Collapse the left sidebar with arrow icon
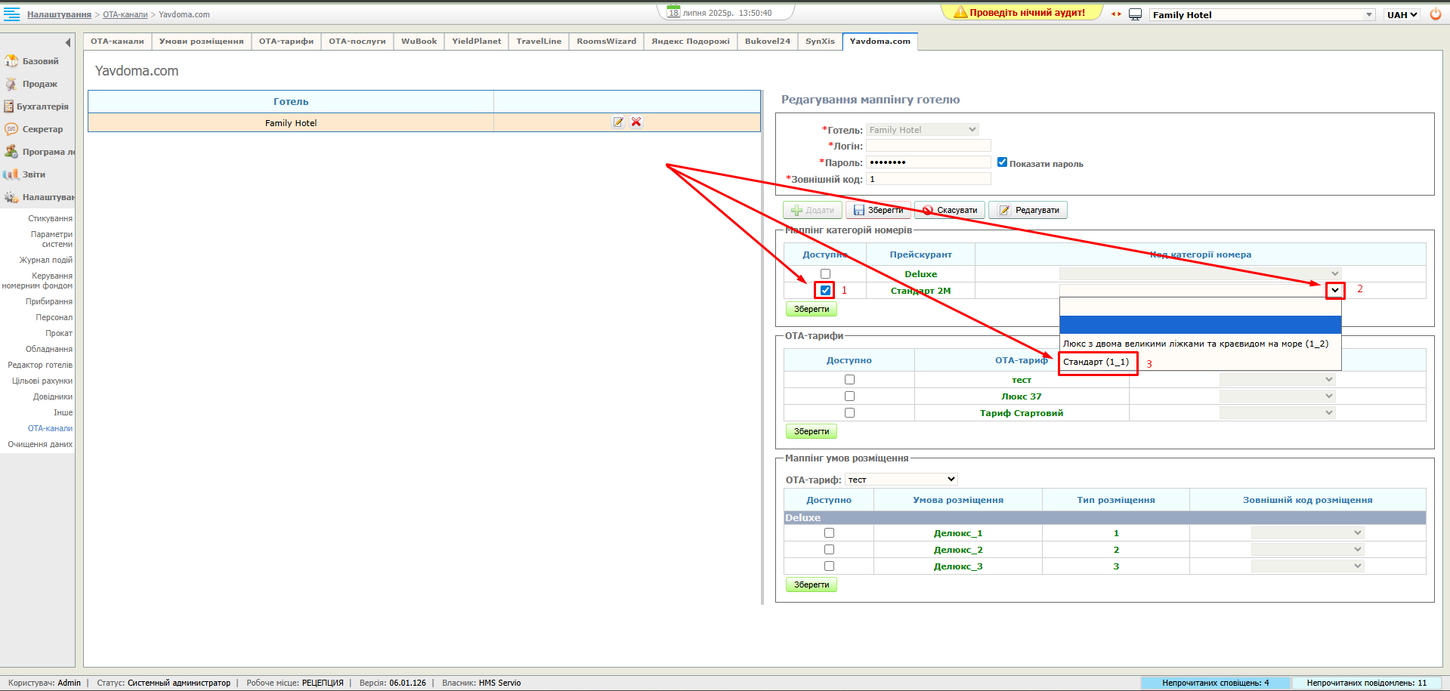Image resolution: width=1450 pixels, height=691 pixels. point(68,42)
